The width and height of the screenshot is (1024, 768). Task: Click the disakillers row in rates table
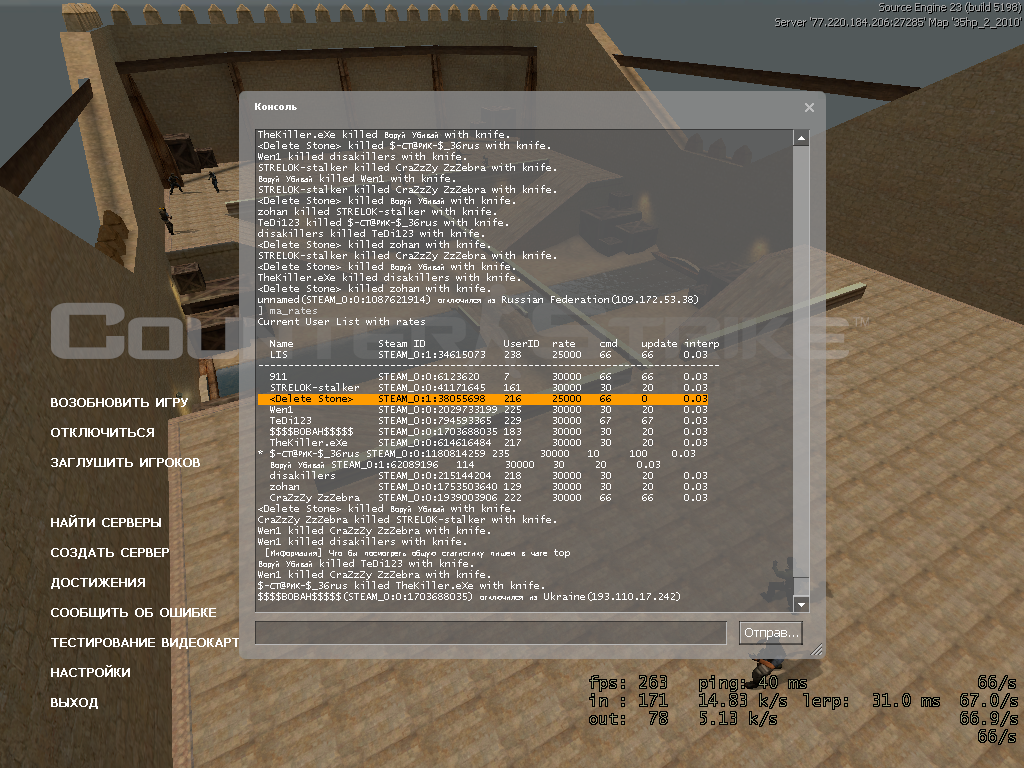pyautogui.click(x=488, y=475)
